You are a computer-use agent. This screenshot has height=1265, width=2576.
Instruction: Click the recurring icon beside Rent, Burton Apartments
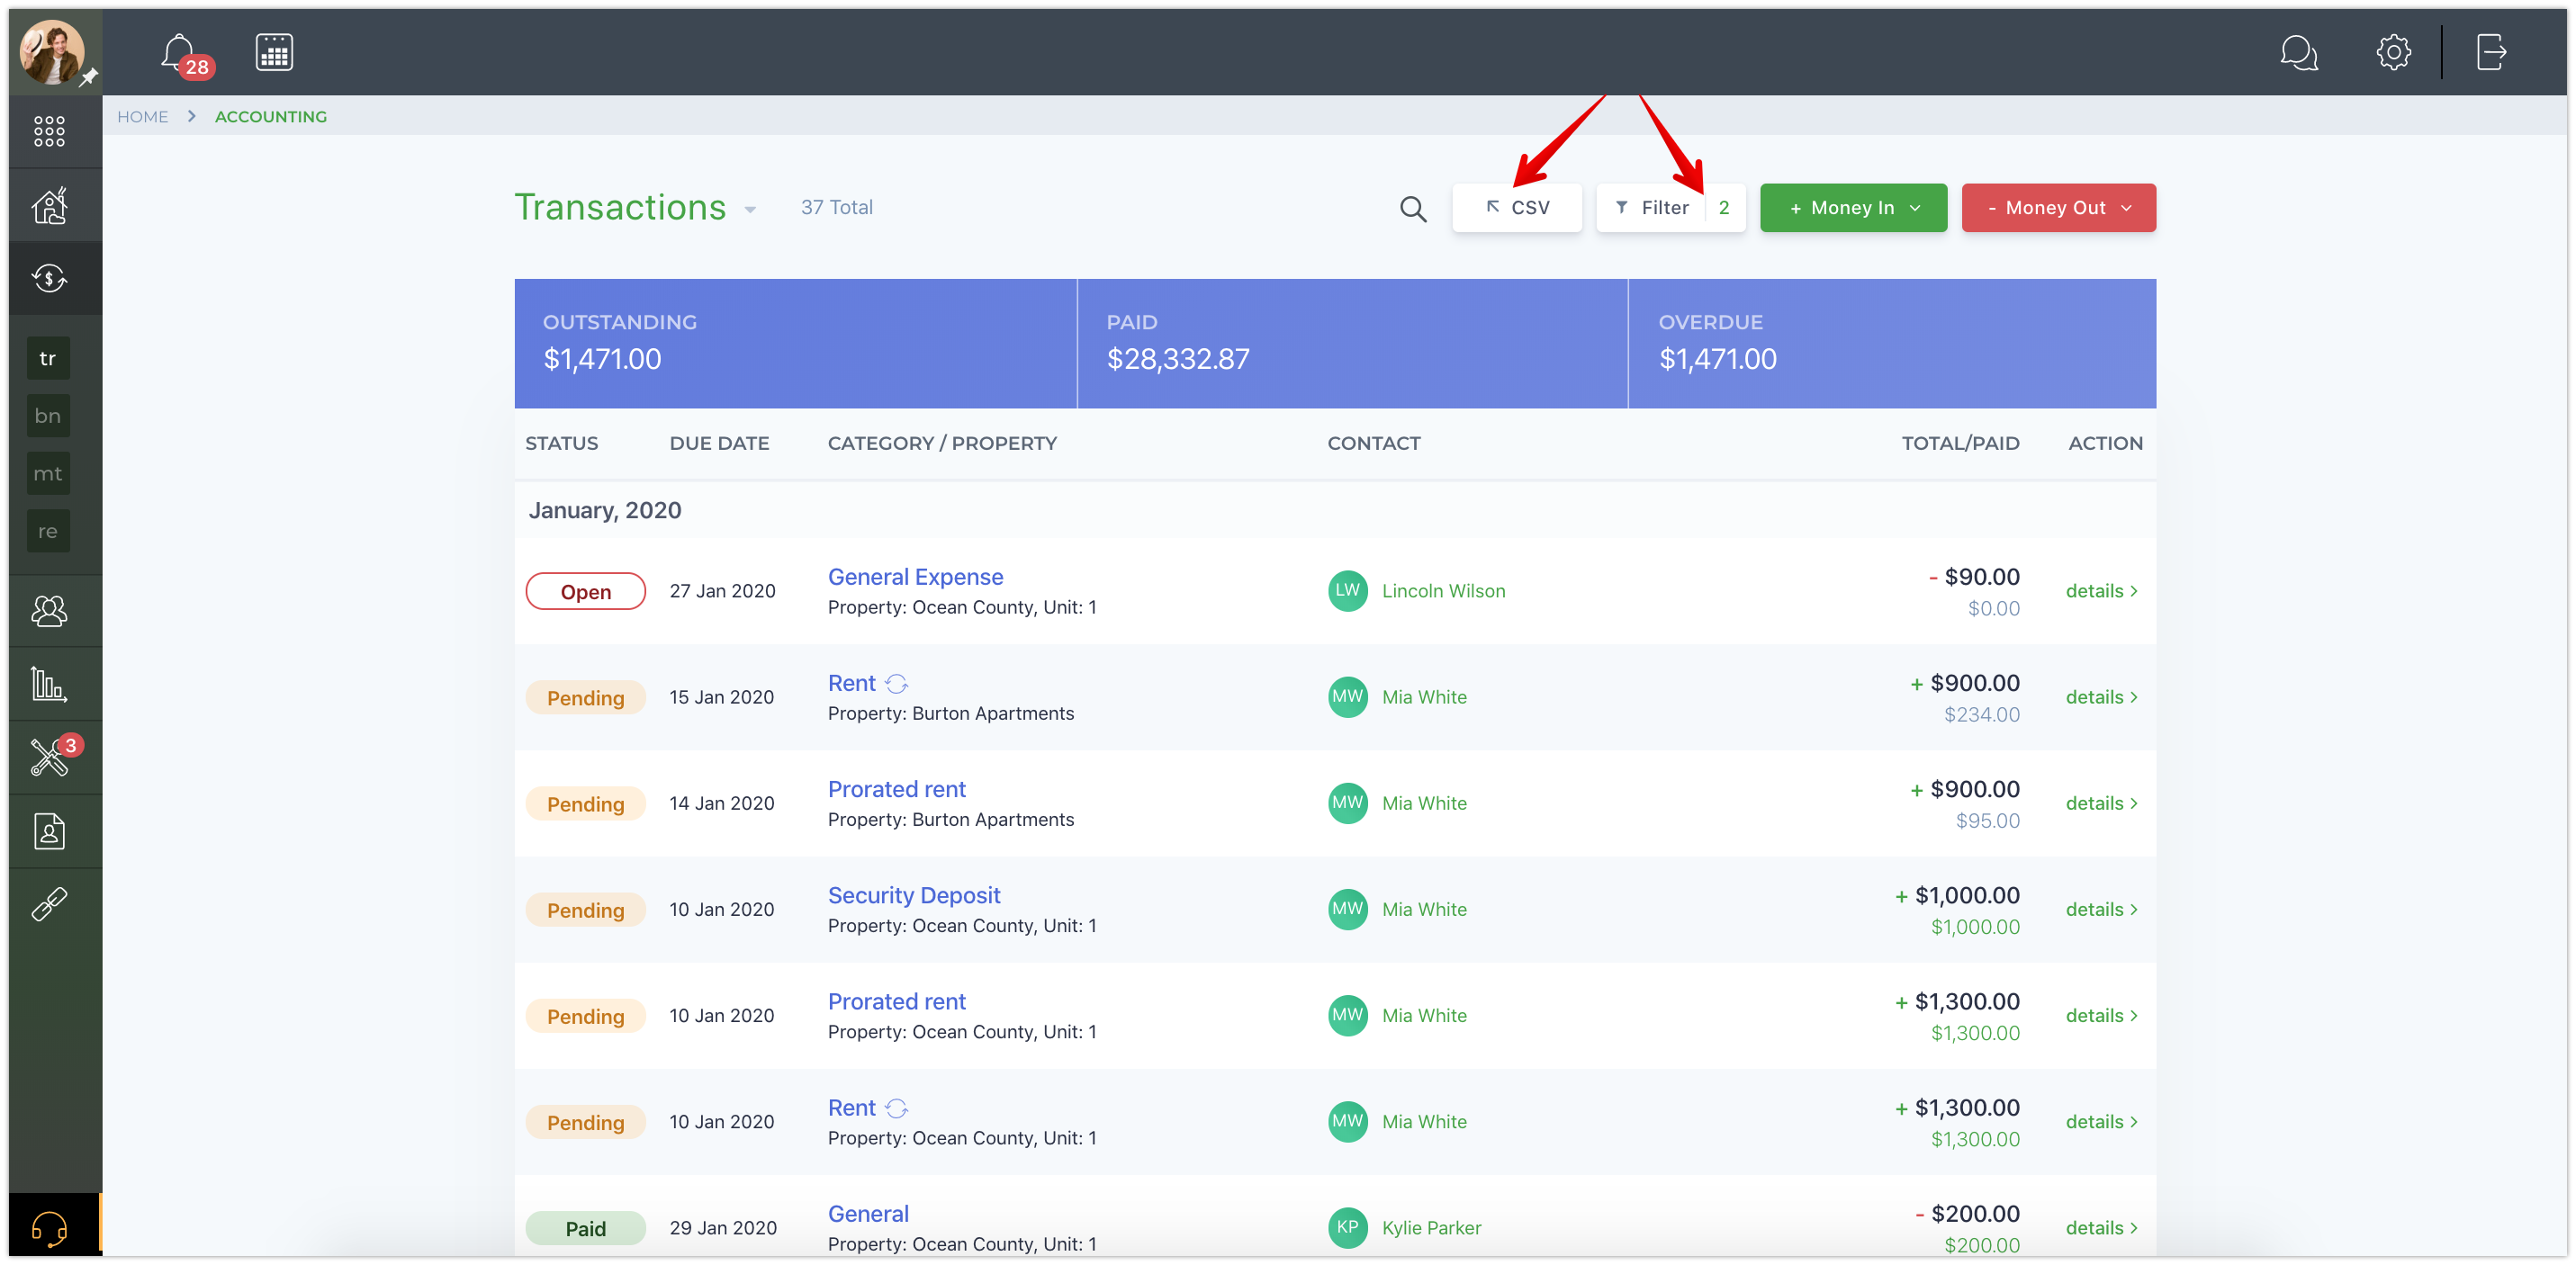(x=896, y=684)
